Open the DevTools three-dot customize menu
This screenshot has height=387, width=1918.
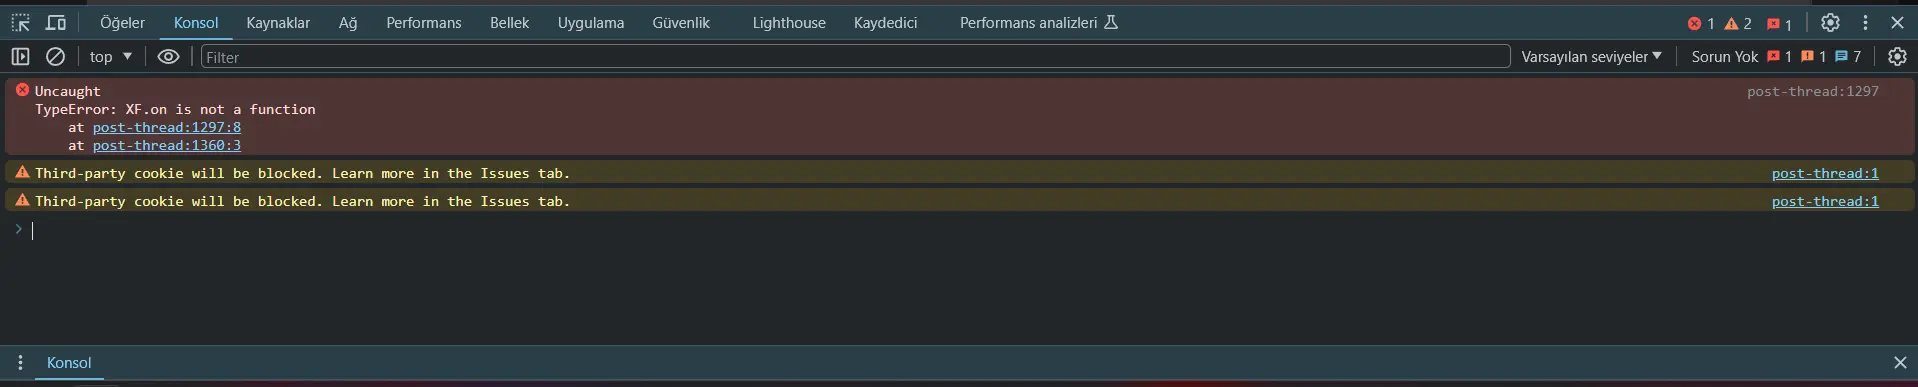tap(1865, 22)
